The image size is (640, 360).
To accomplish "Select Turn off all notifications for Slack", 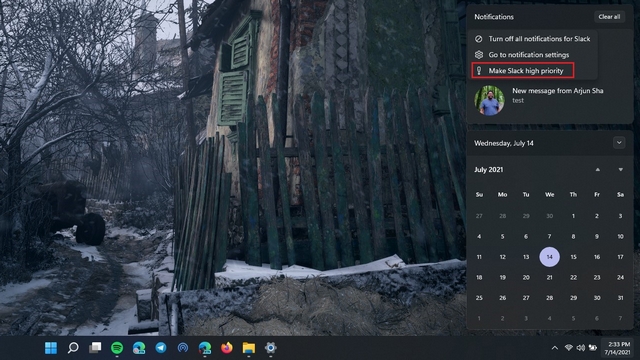I will tap(532, 39).
